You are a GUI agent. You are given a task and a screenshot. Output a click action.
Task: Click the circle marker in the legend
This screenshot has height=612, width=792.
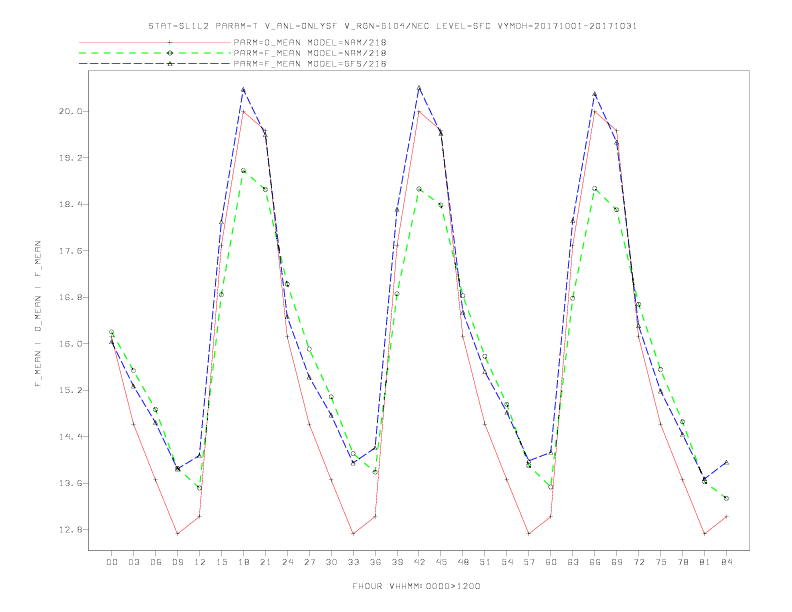tap(170, 53)
